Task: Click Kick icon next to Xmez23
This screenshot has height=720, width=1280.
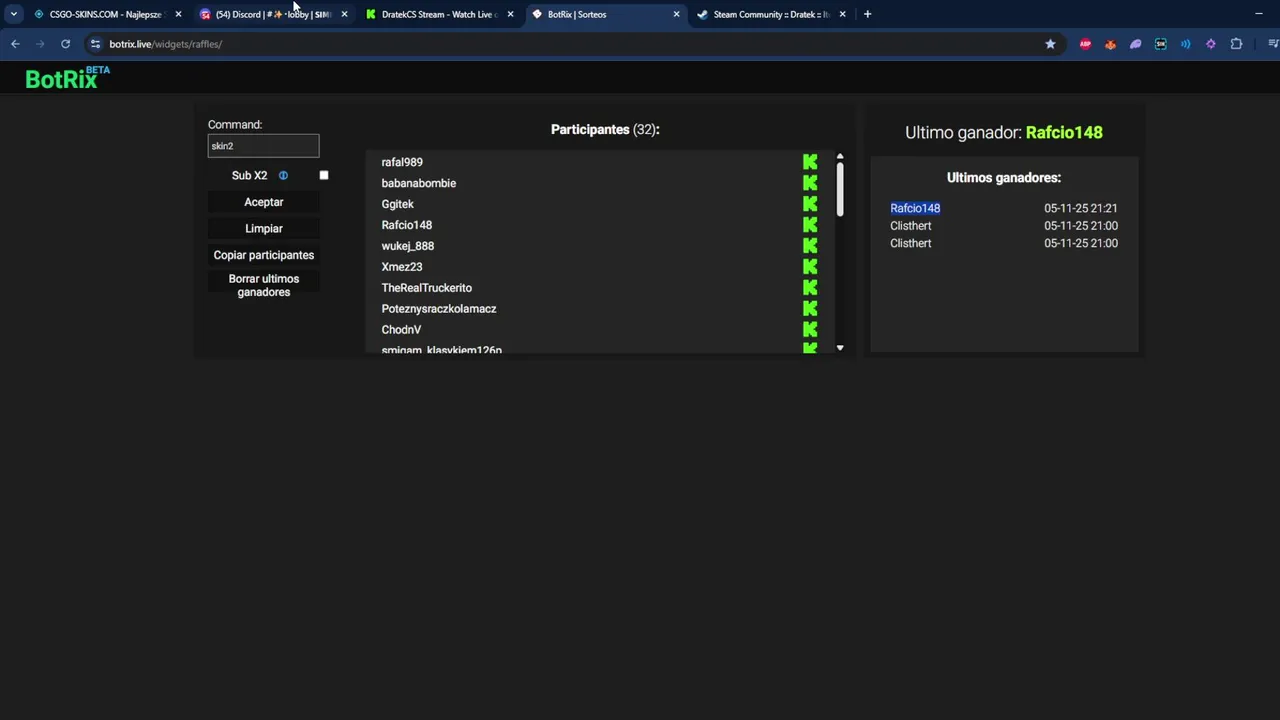Action: pos(810,267)
